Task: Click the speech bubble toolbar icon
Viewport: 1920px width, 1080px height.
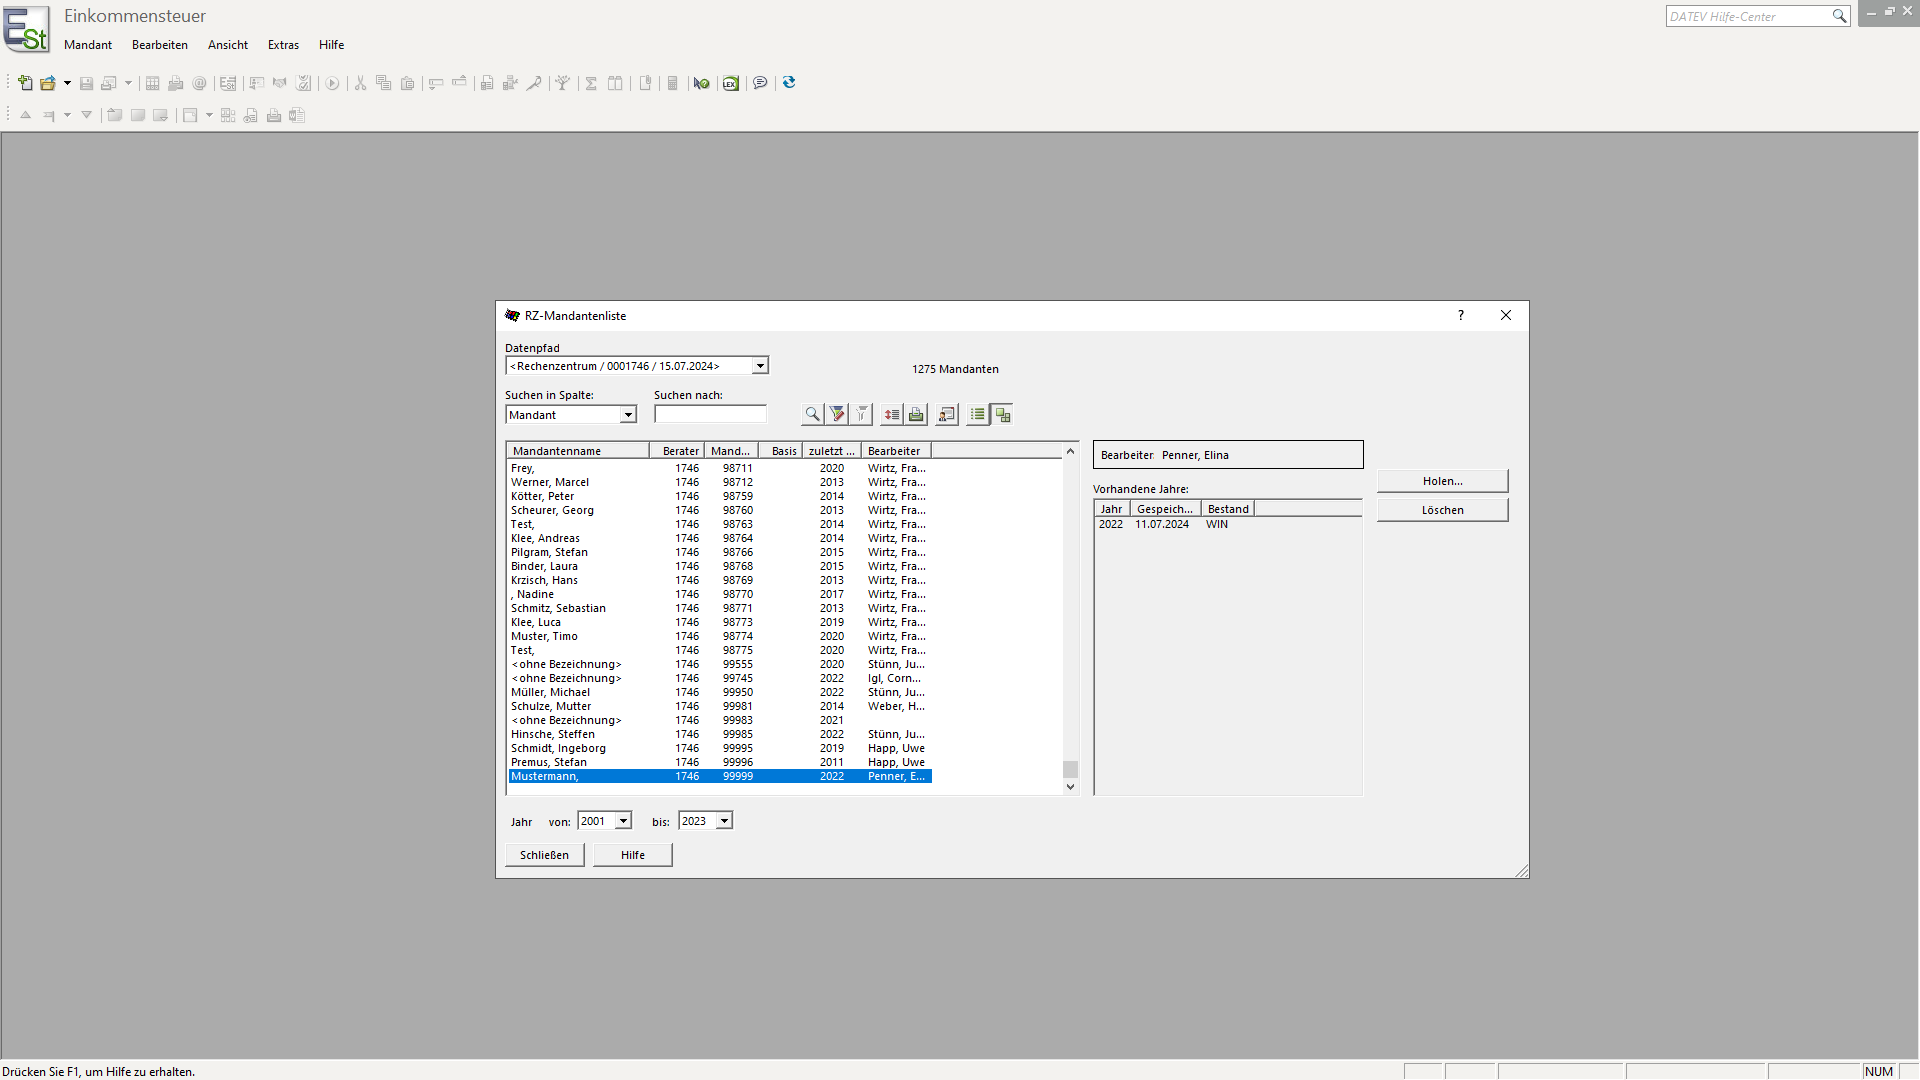Action: click(760, 83)
